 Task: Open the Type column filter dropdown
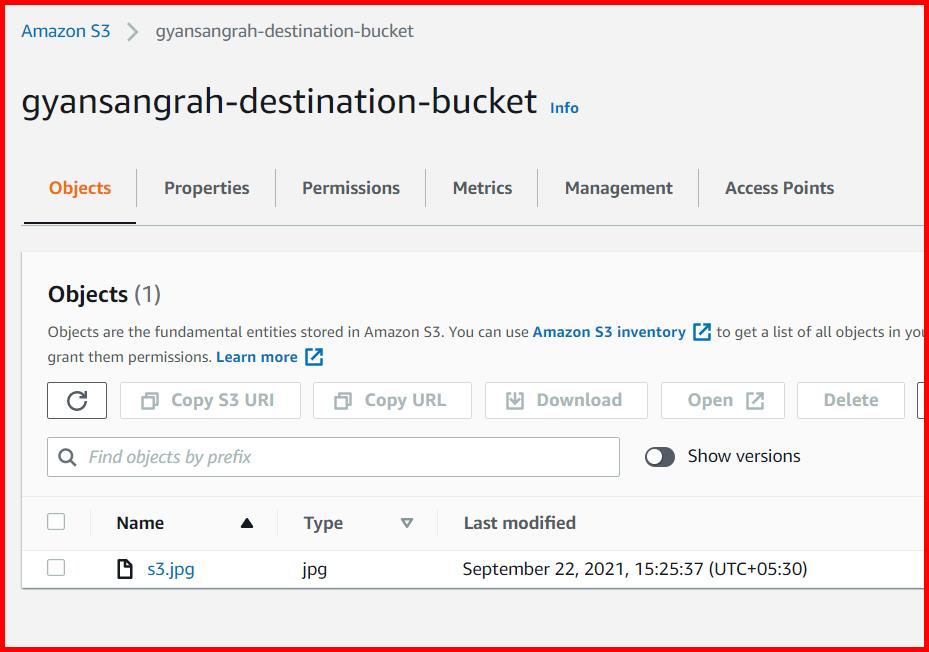click(407, 522)
